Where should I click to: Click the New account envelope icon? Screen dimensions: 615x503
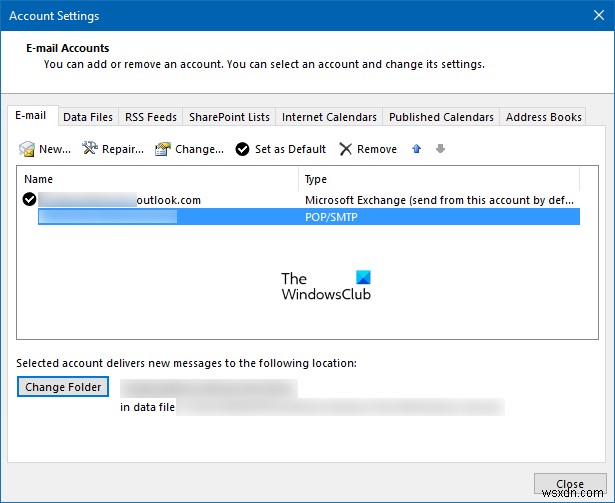pos(27,149)
